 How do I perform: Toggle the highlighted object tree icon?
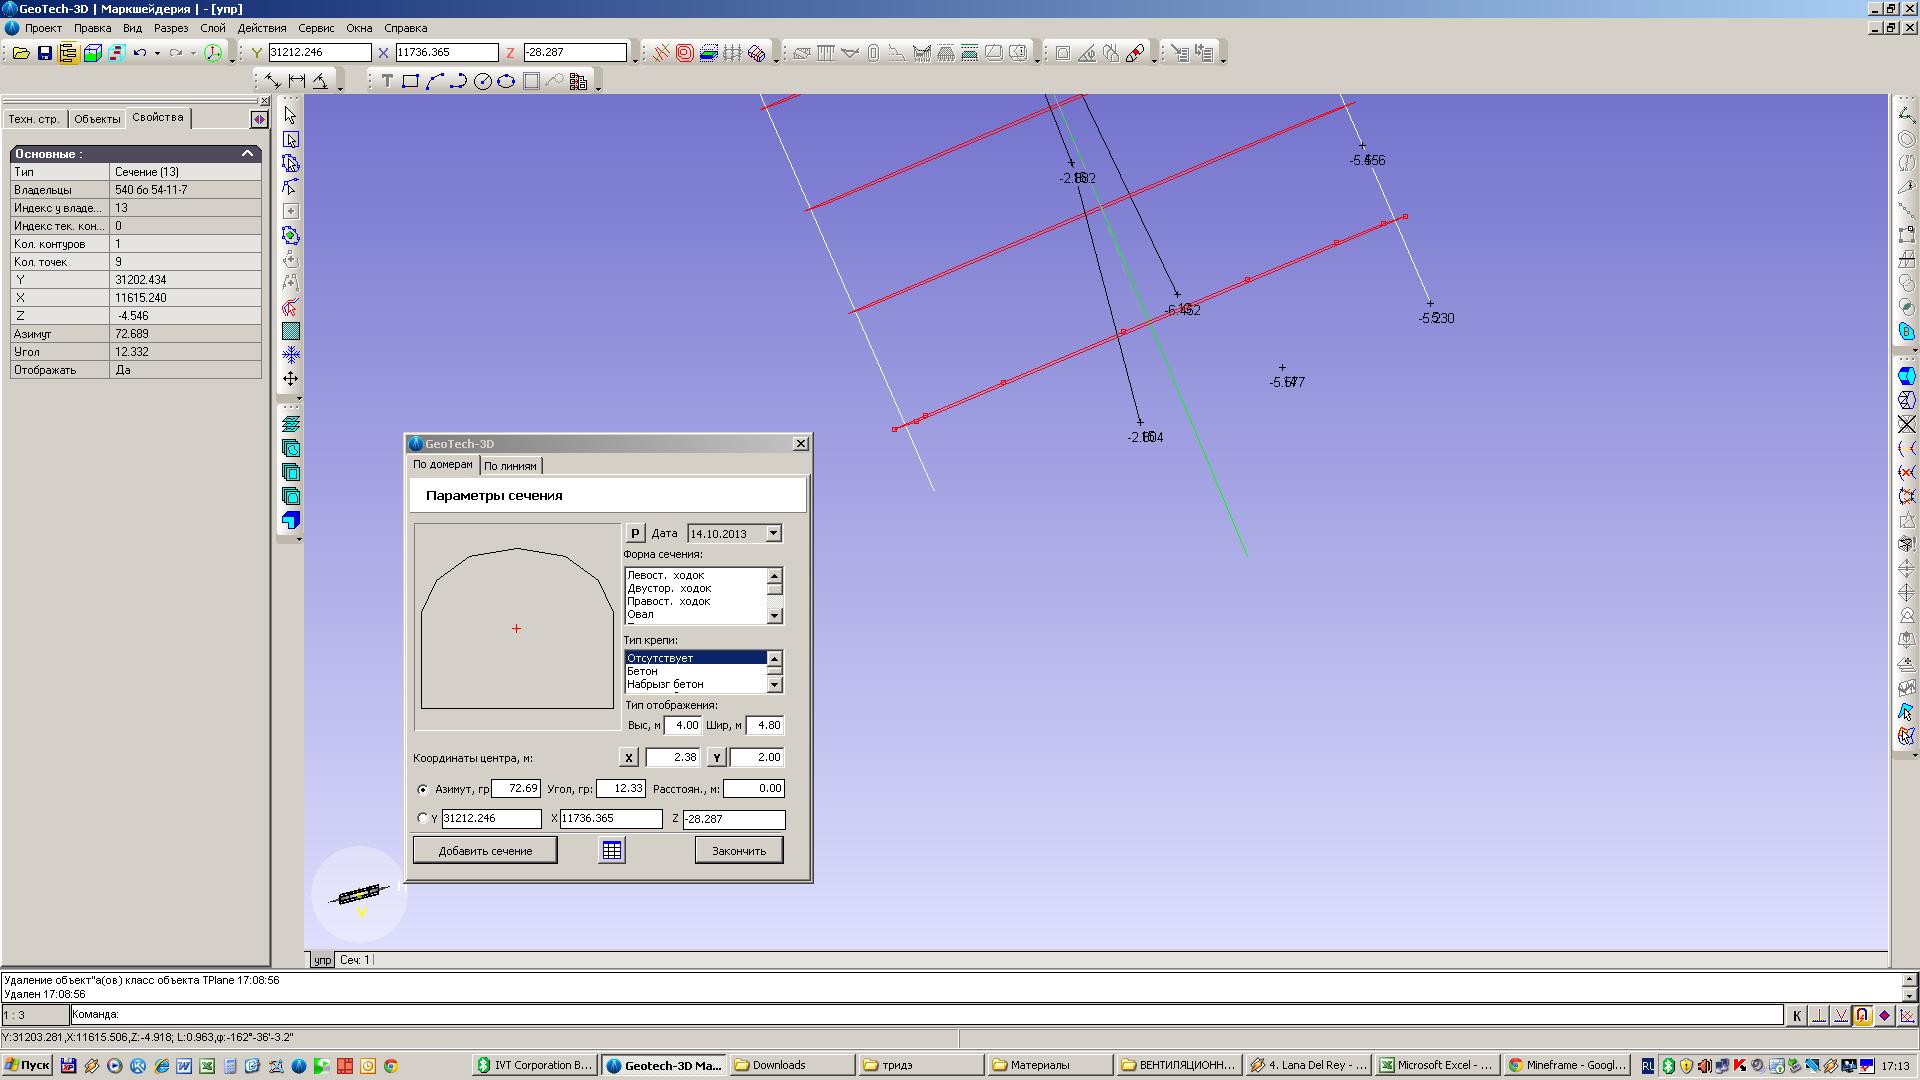(68, 53)
